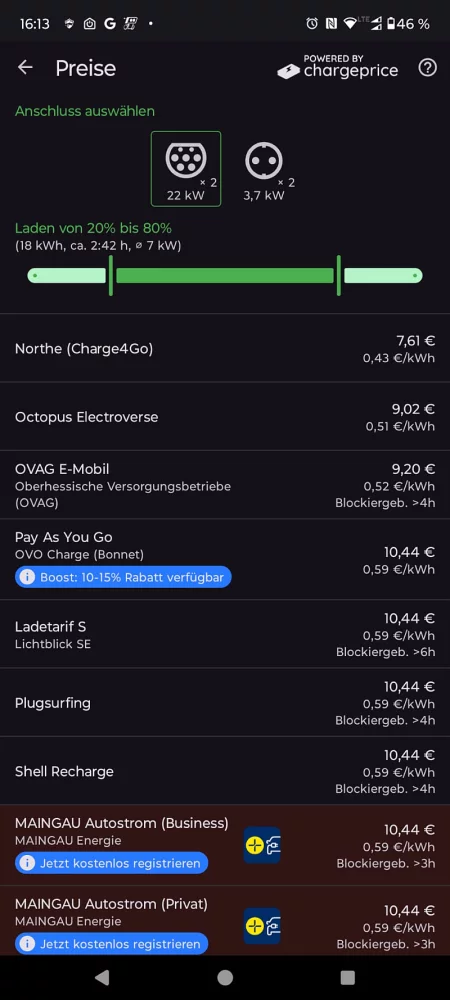
Task: Open the Northe (Charge4Go) tariff entry
Action: click(225, 348)
